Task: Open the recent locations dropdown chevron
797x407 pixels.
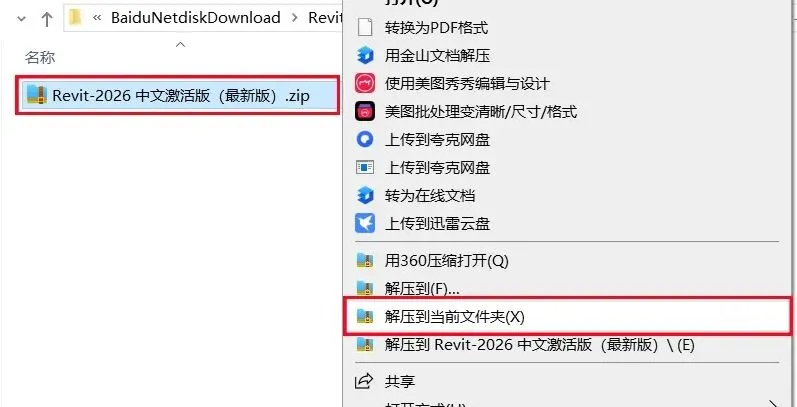Action: tap(21, 19)
